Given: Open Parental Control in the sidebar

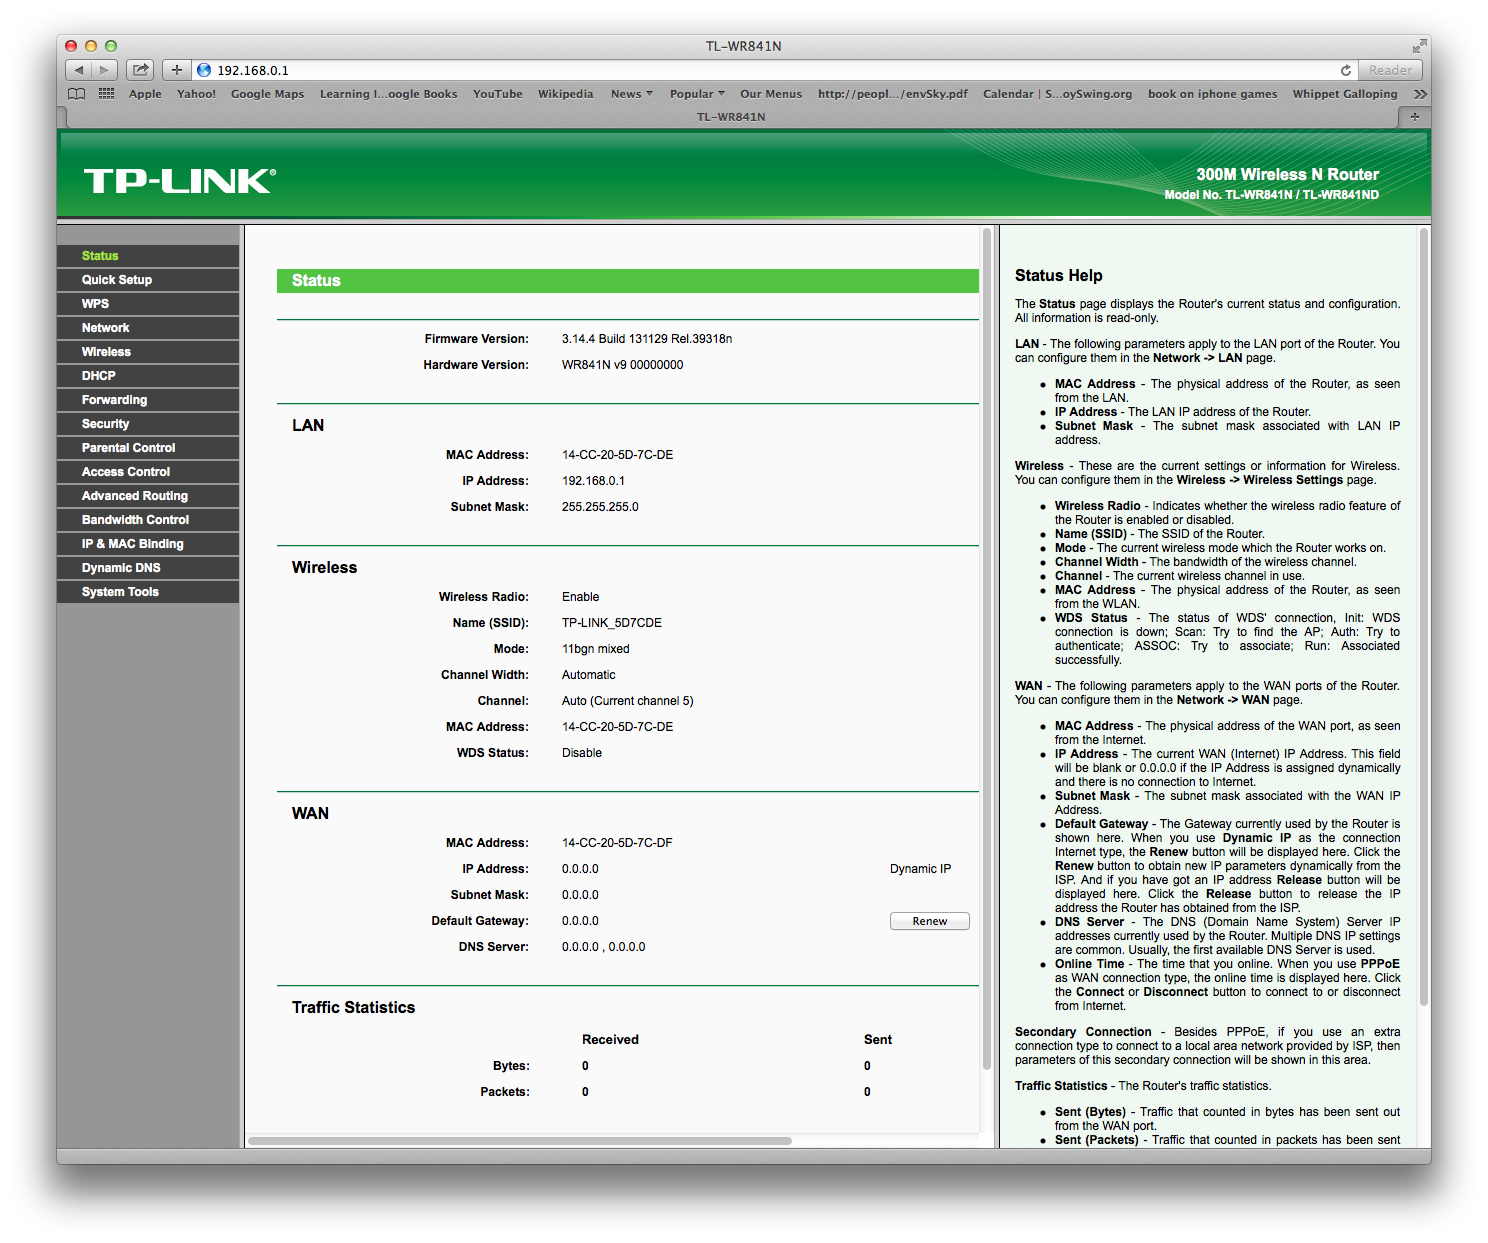Looking at the screenshot, I should coord(148,448).
